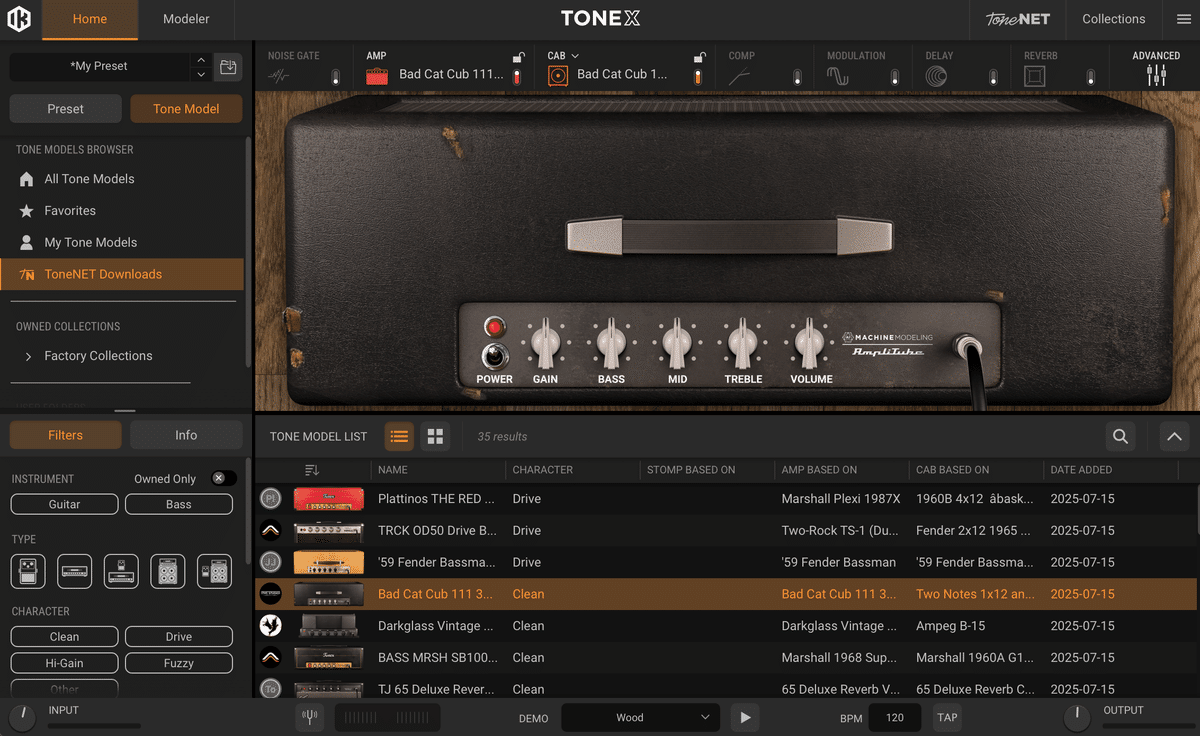Toggle Reverb module power switch
The width and height of the screenshot is (1200, 736).
pyautogui.click(x=1091, y=77)
